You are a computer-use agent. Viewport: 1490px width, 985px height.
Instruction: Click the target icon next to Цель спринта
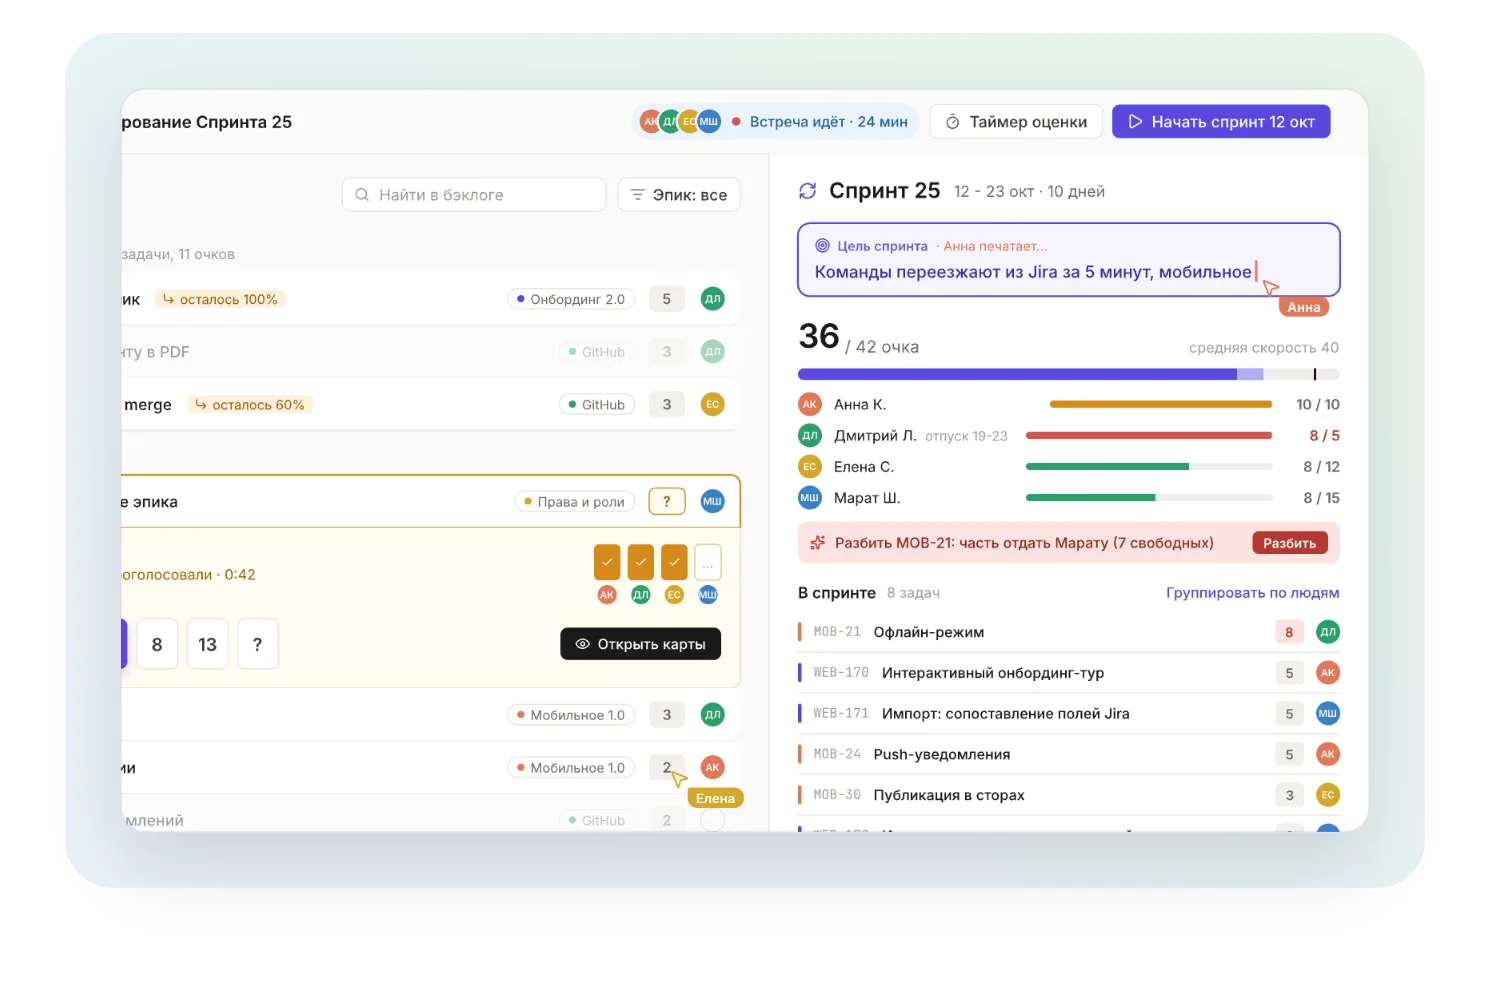[822, 246]
